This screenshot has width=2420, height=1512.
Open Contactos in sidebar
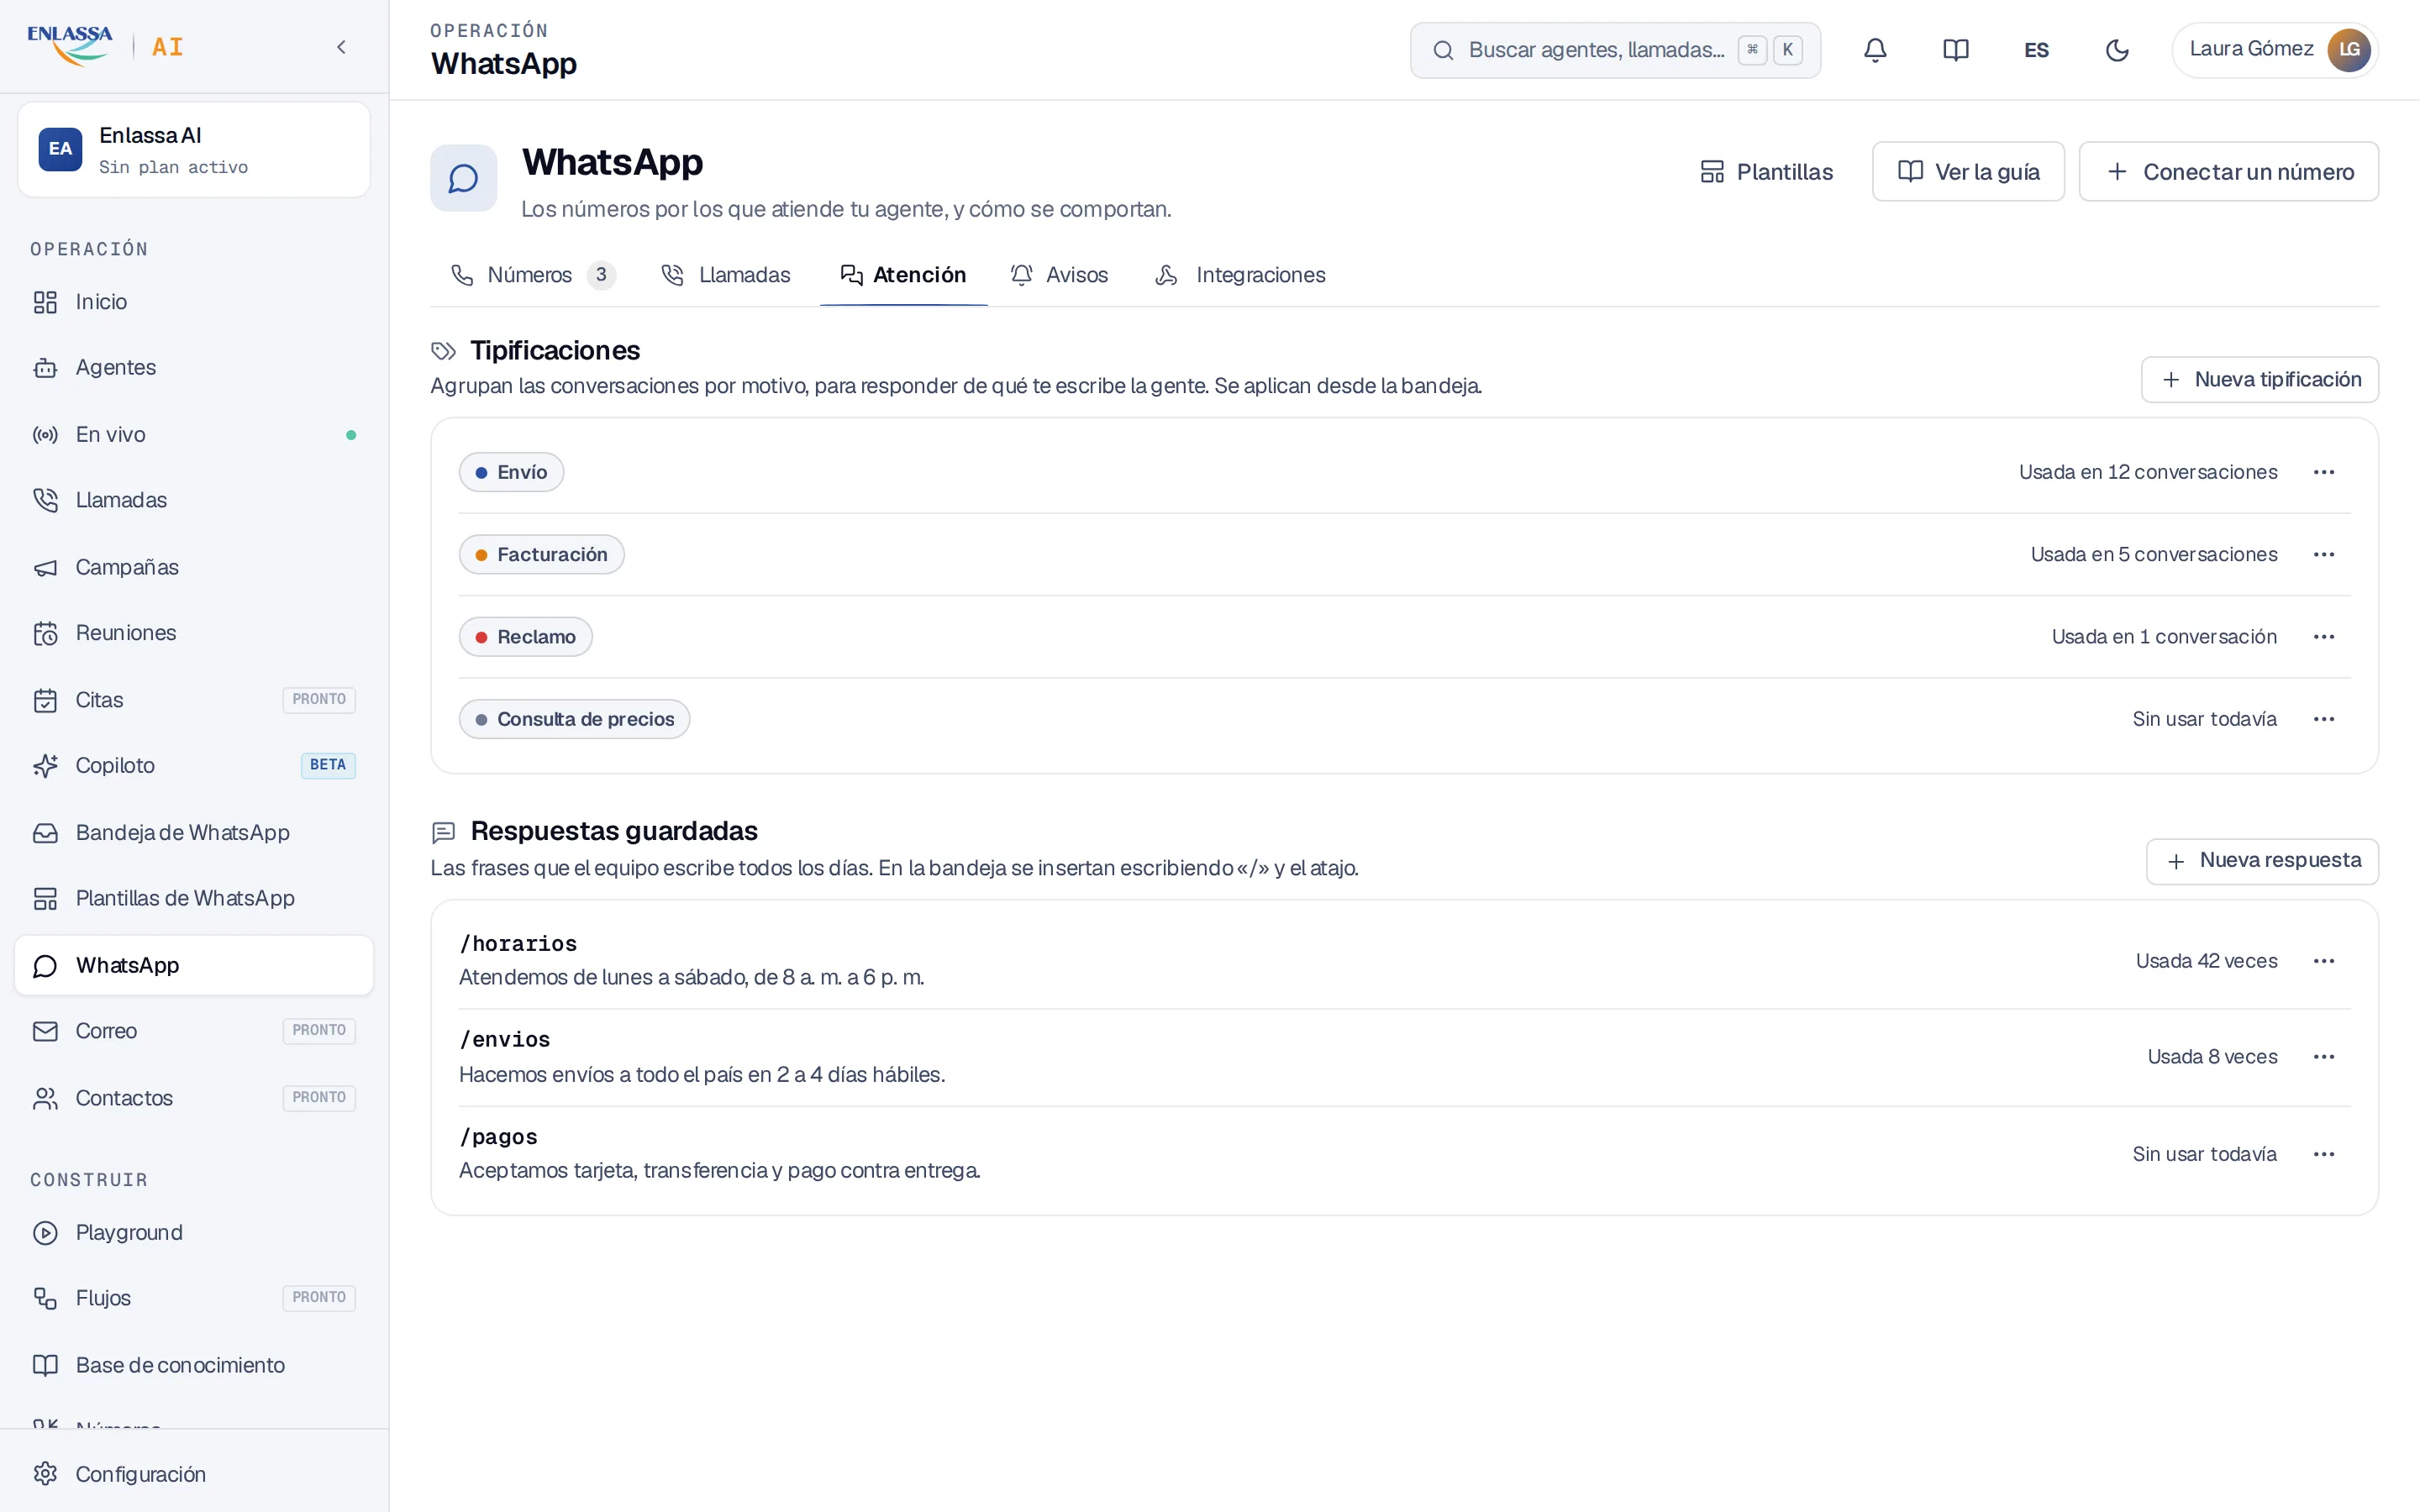(194, 1098)
